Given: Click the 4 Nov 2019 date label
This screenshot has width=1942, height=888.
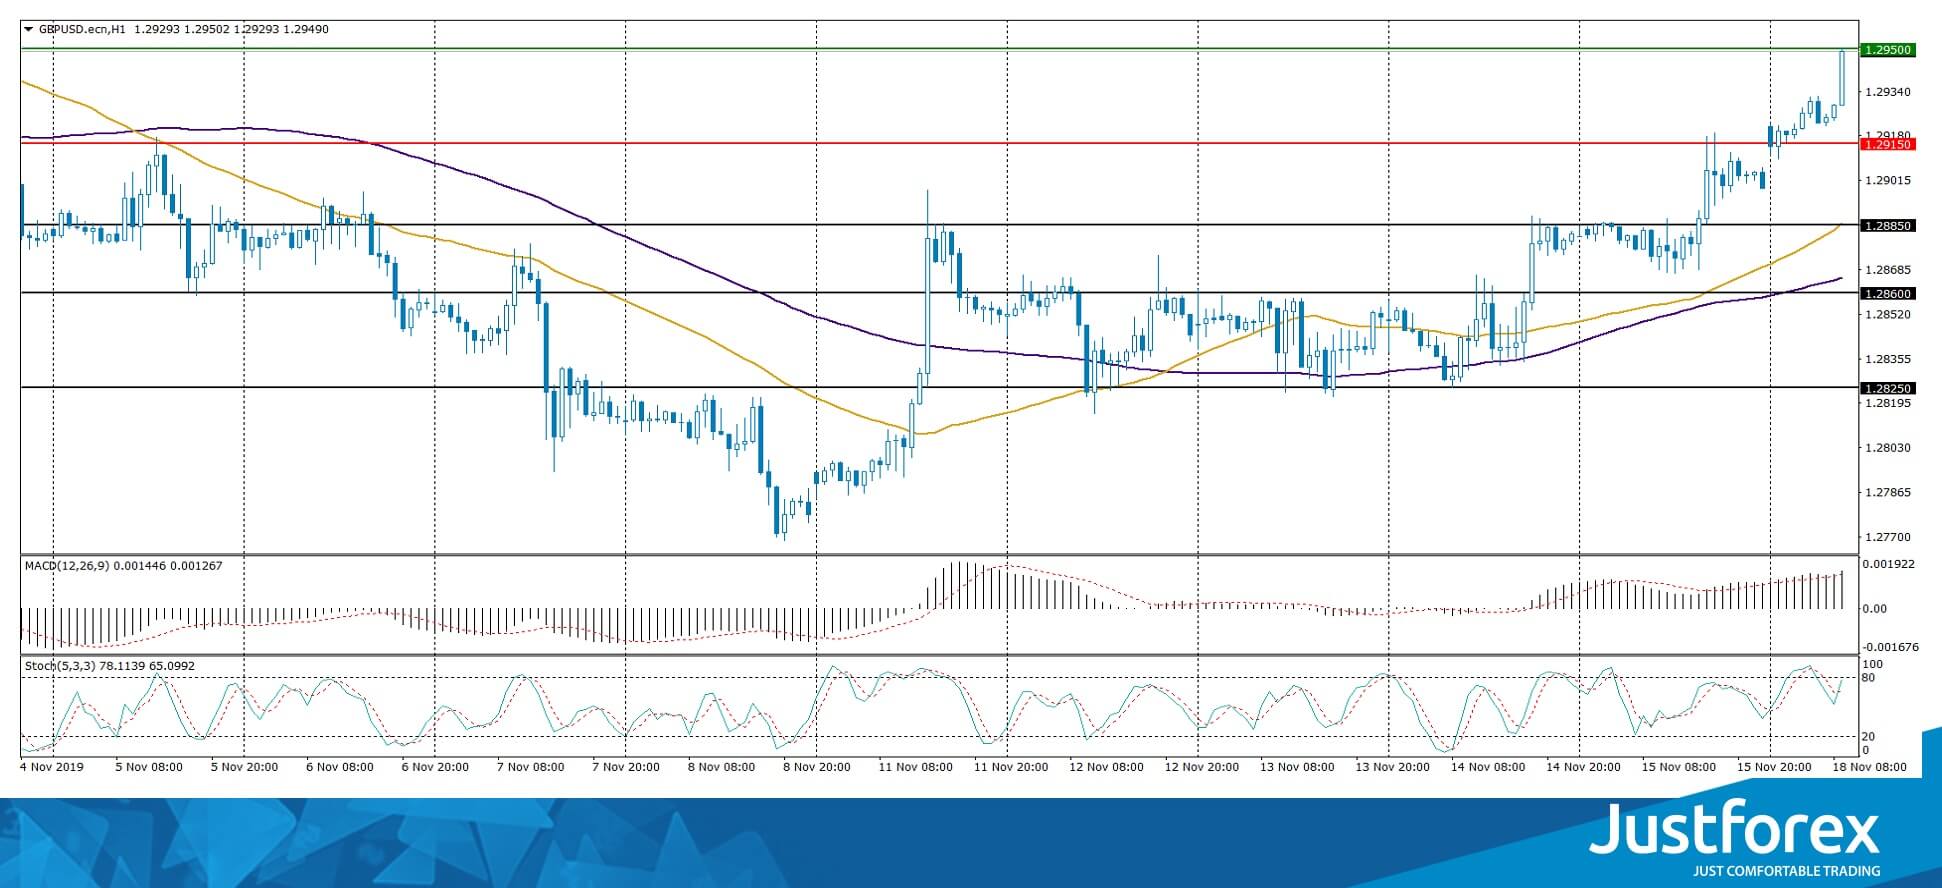Looking at the screenshot, I should coord(52,768).
